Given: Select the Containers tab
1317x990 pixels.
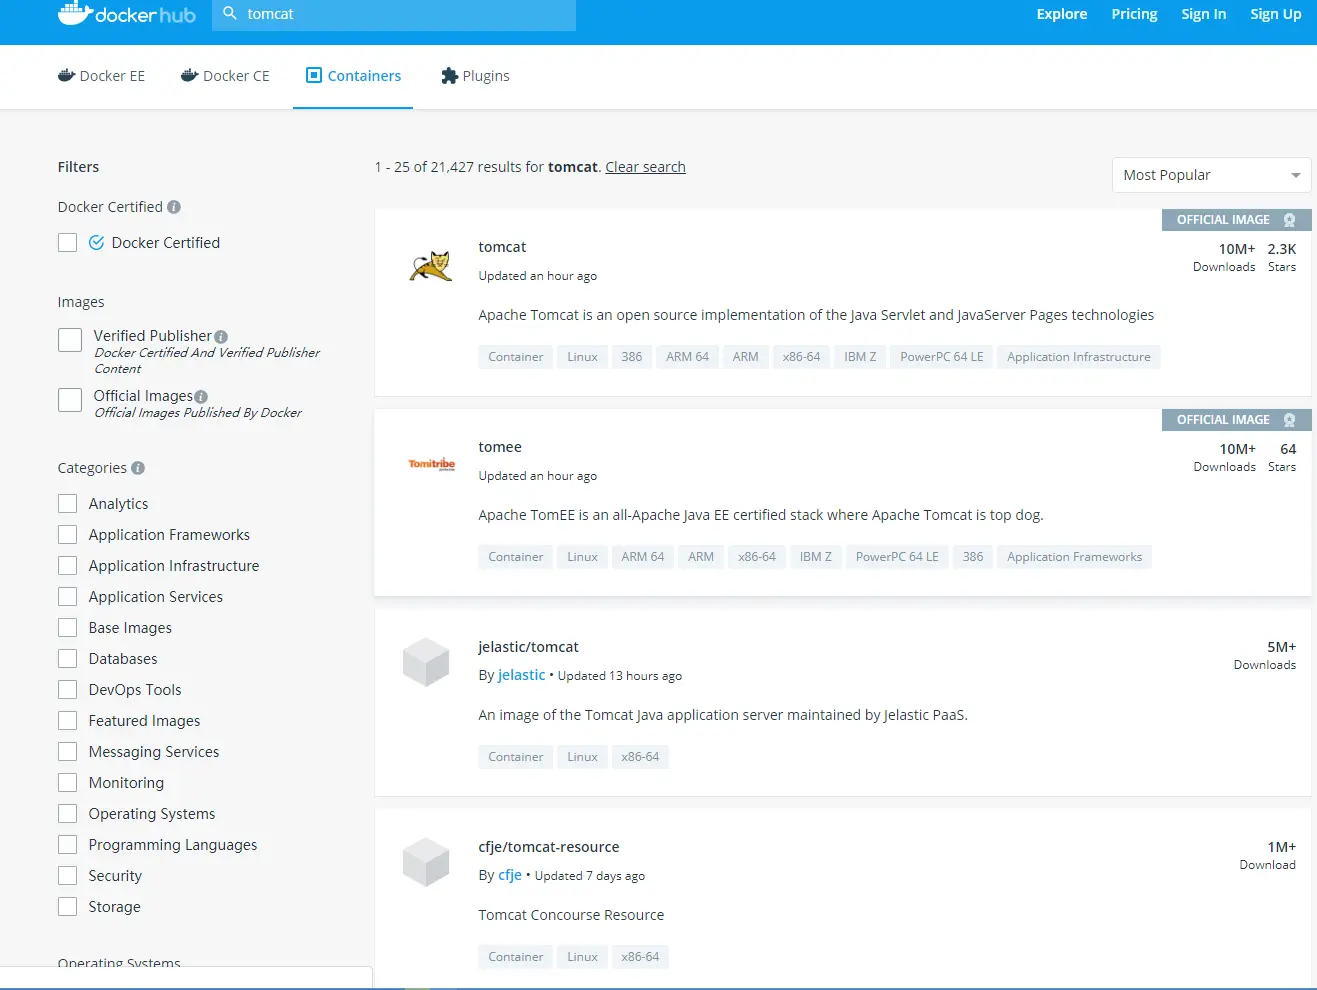Looking at the screenshot, I should [x=353, y=76].
